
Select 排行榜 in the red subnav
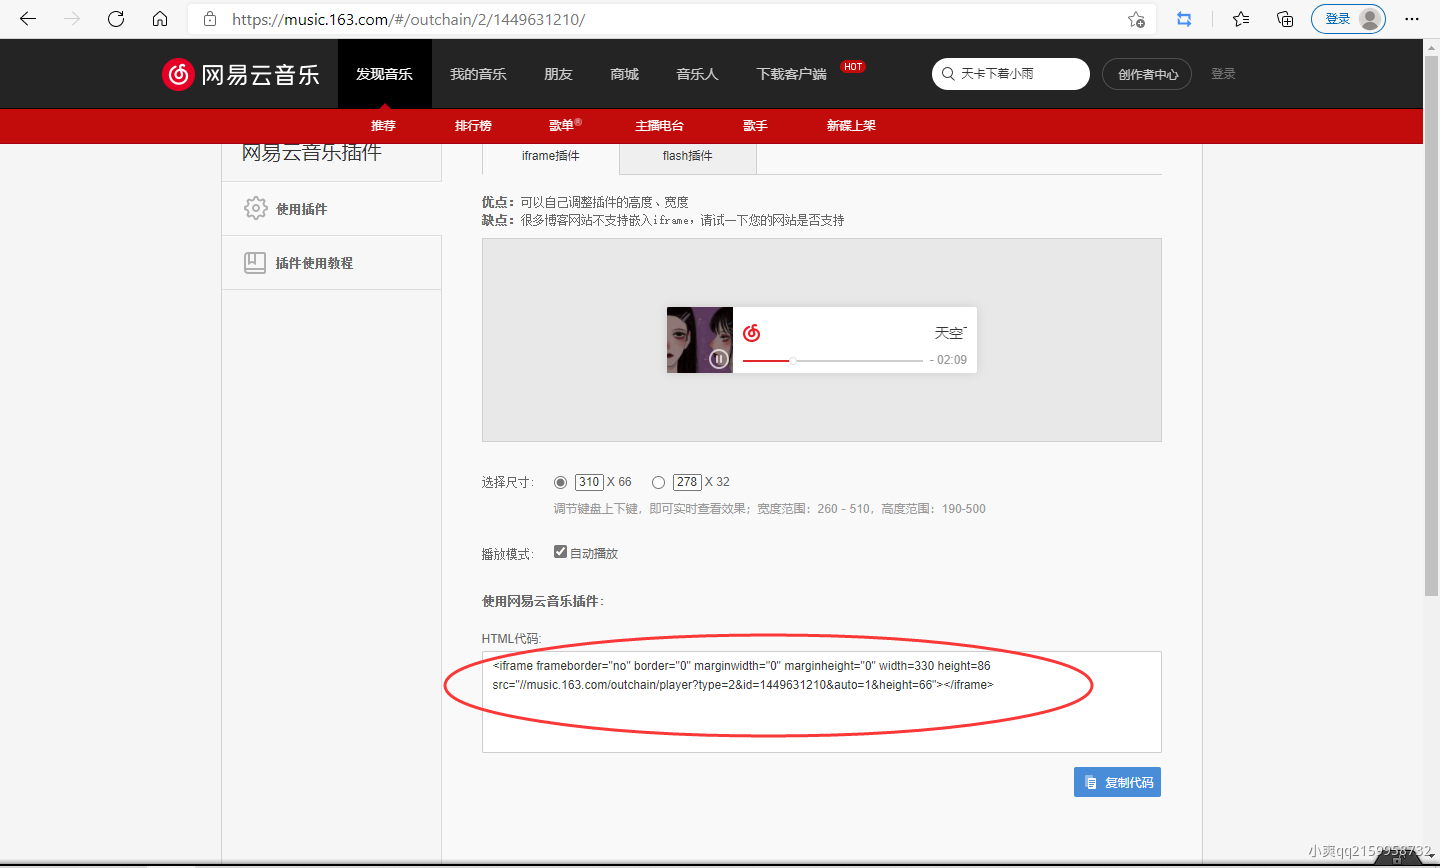[473, 125]
